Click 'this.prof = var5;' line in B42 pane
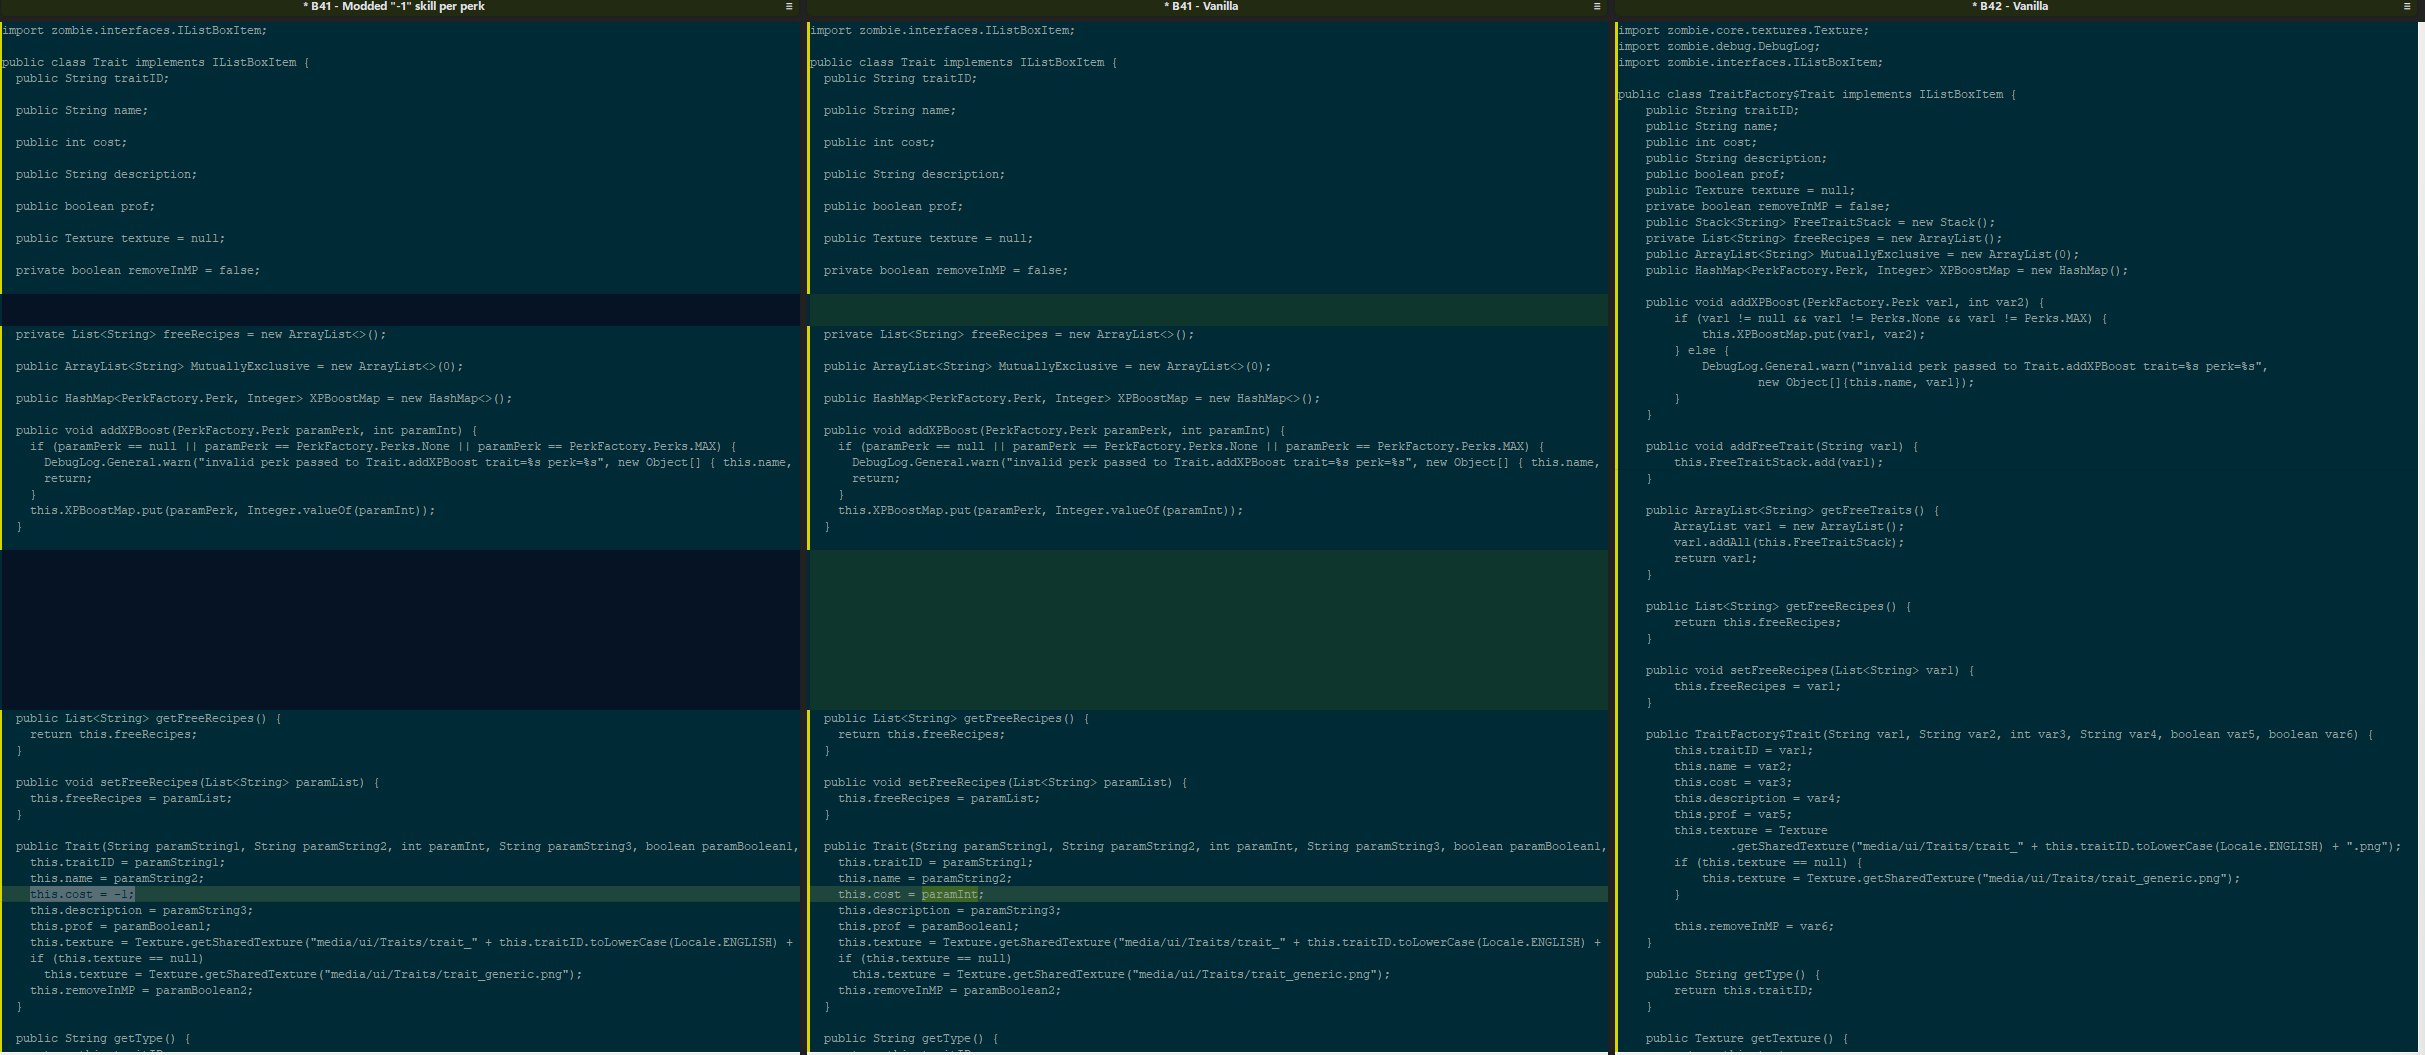This screenshot has width=2425, height=1055. pos(1733,814)
